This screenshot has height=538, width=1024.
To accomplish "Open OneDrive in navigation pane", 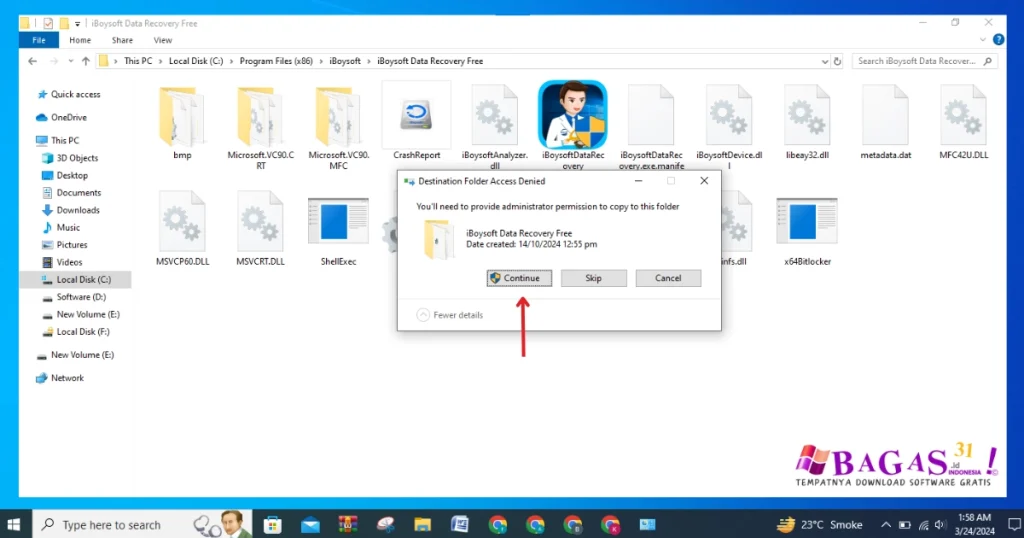I will [62, 118].
